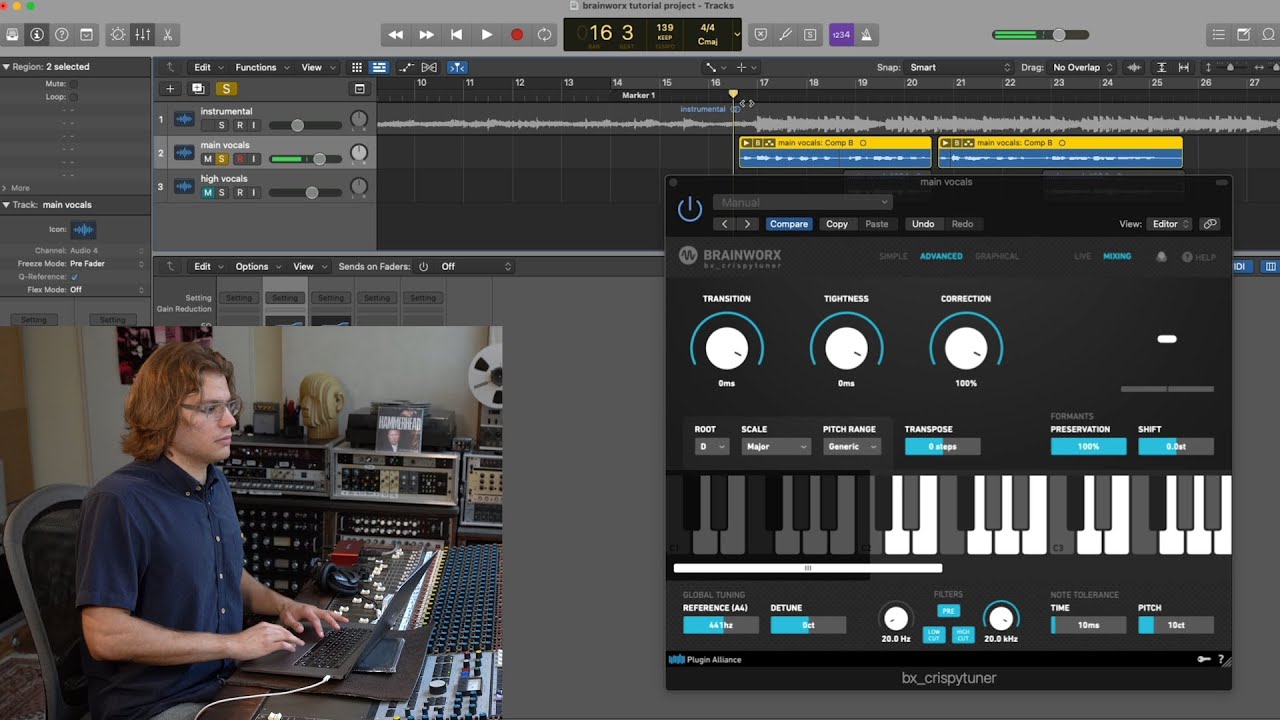Record-enable the main vocals track
Viewport: 1280px width, 720px height.
click(x=240, y=159)
